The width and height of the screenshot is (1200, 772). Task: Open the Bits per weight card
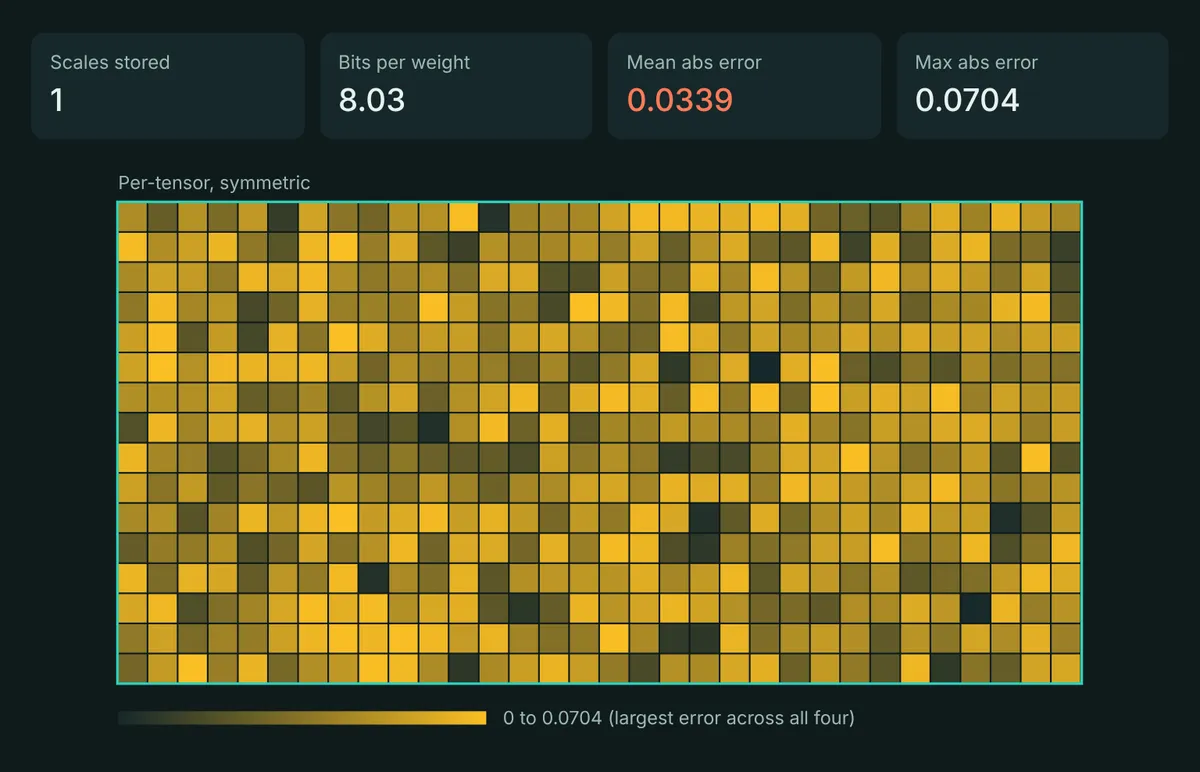[456, 86]
